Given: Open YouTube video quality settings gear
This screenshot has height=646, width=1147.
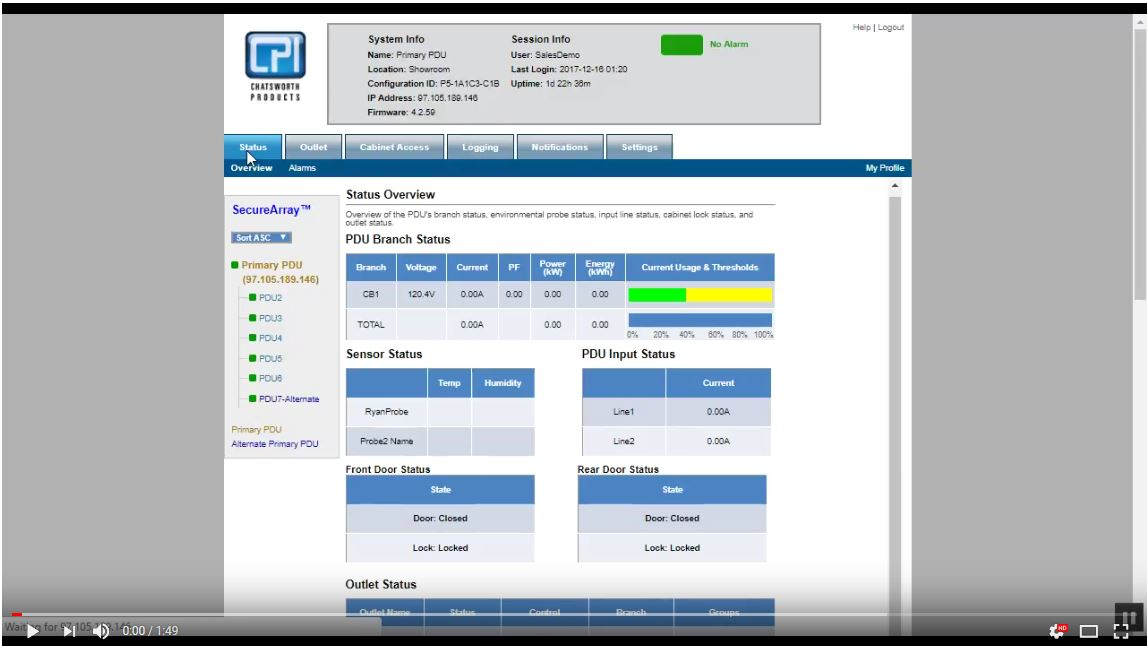Looking at the screenshot, I should click(1056, 631).
